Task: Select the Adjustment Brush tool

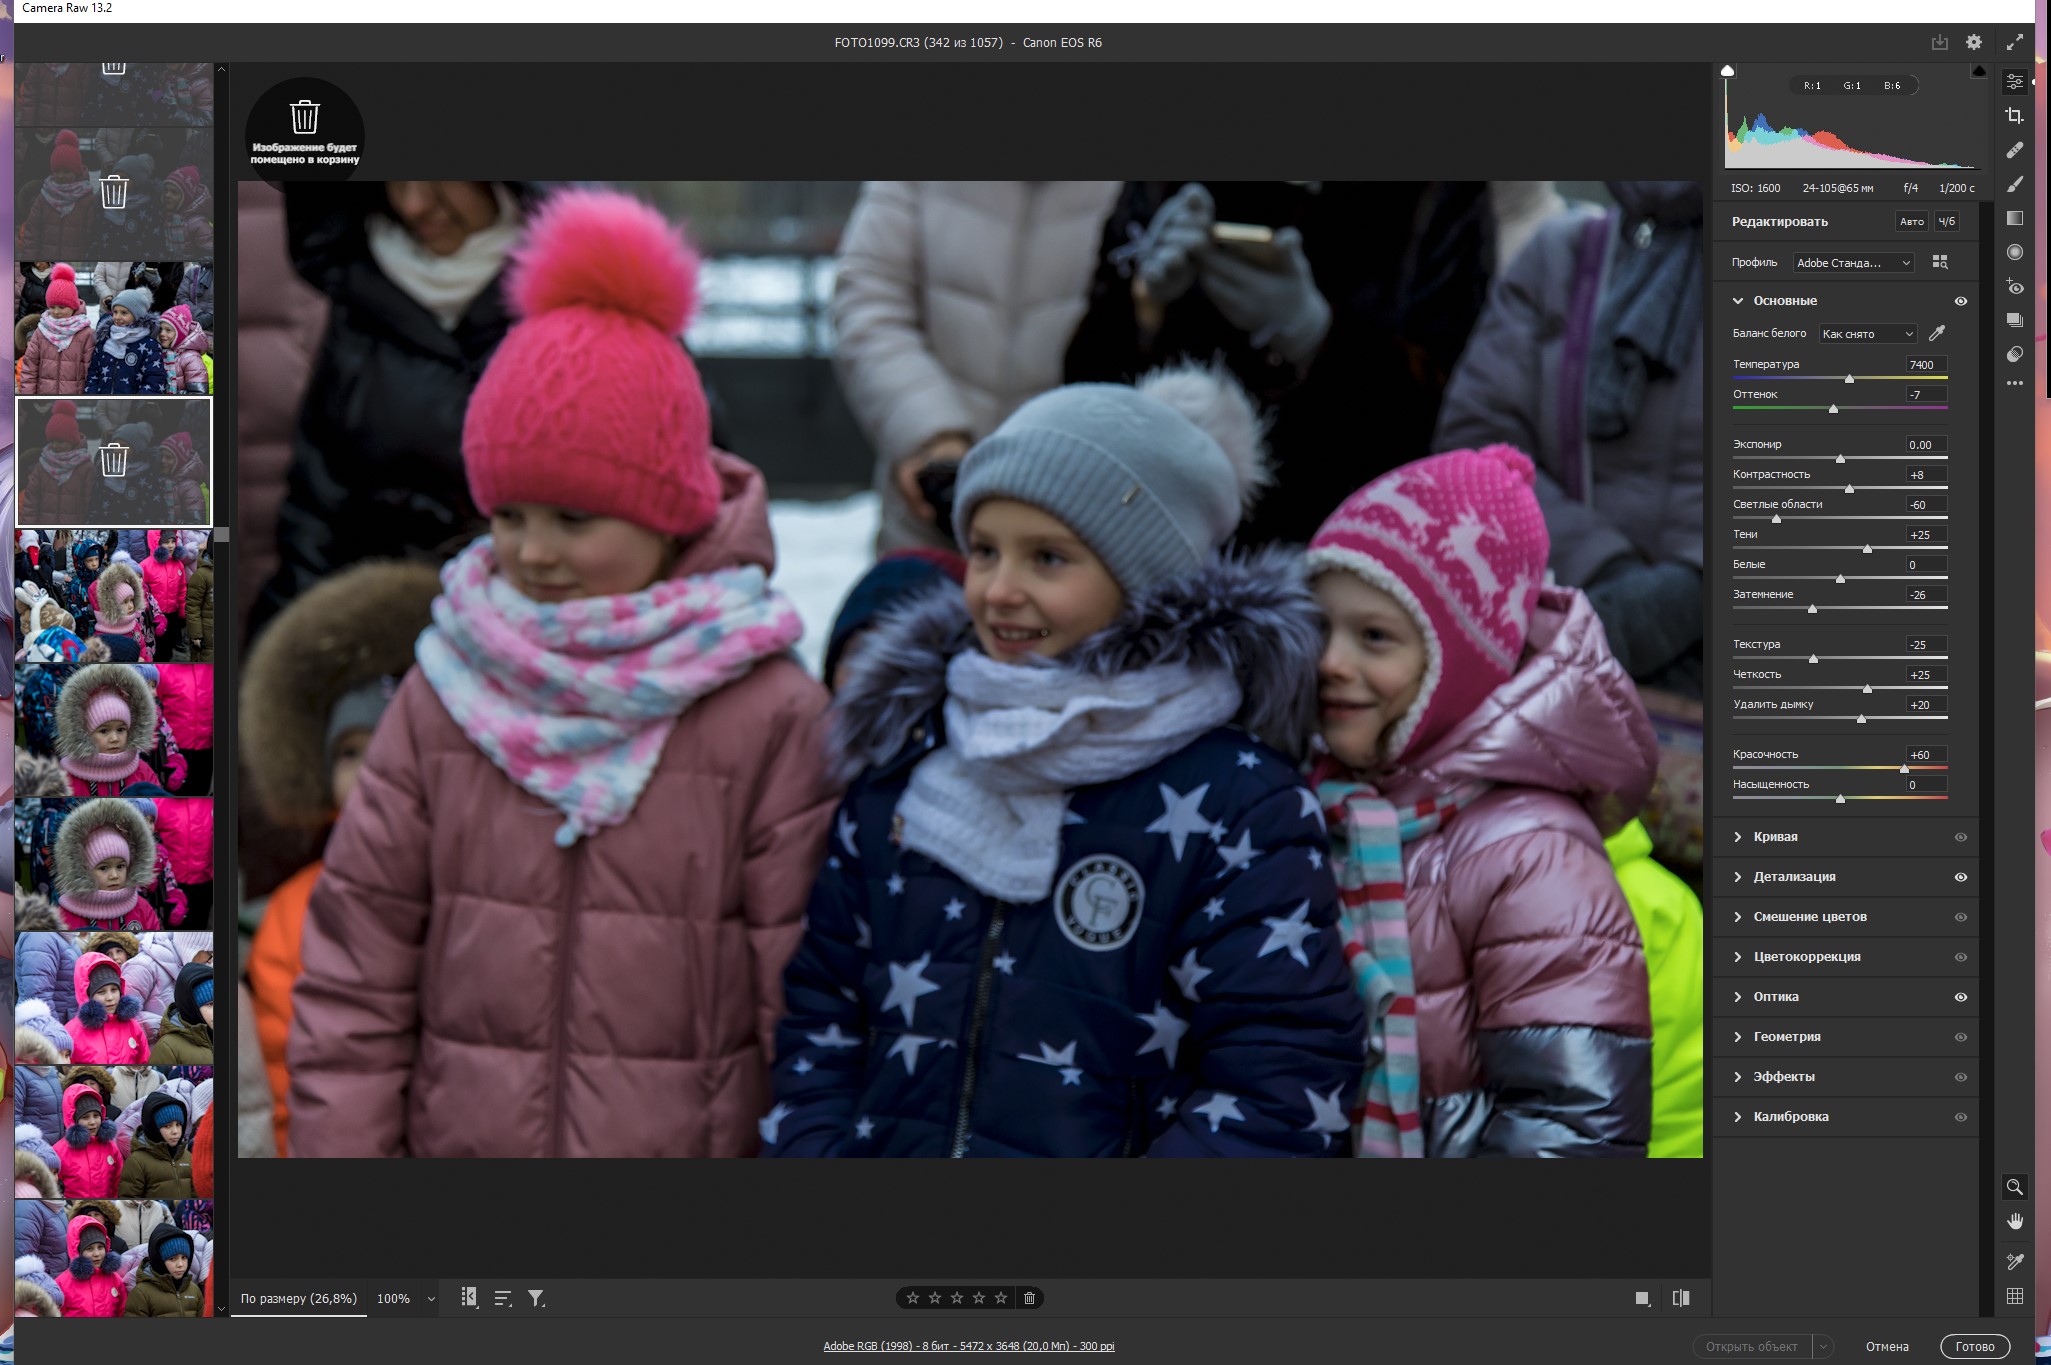Action: point(2014,184)
